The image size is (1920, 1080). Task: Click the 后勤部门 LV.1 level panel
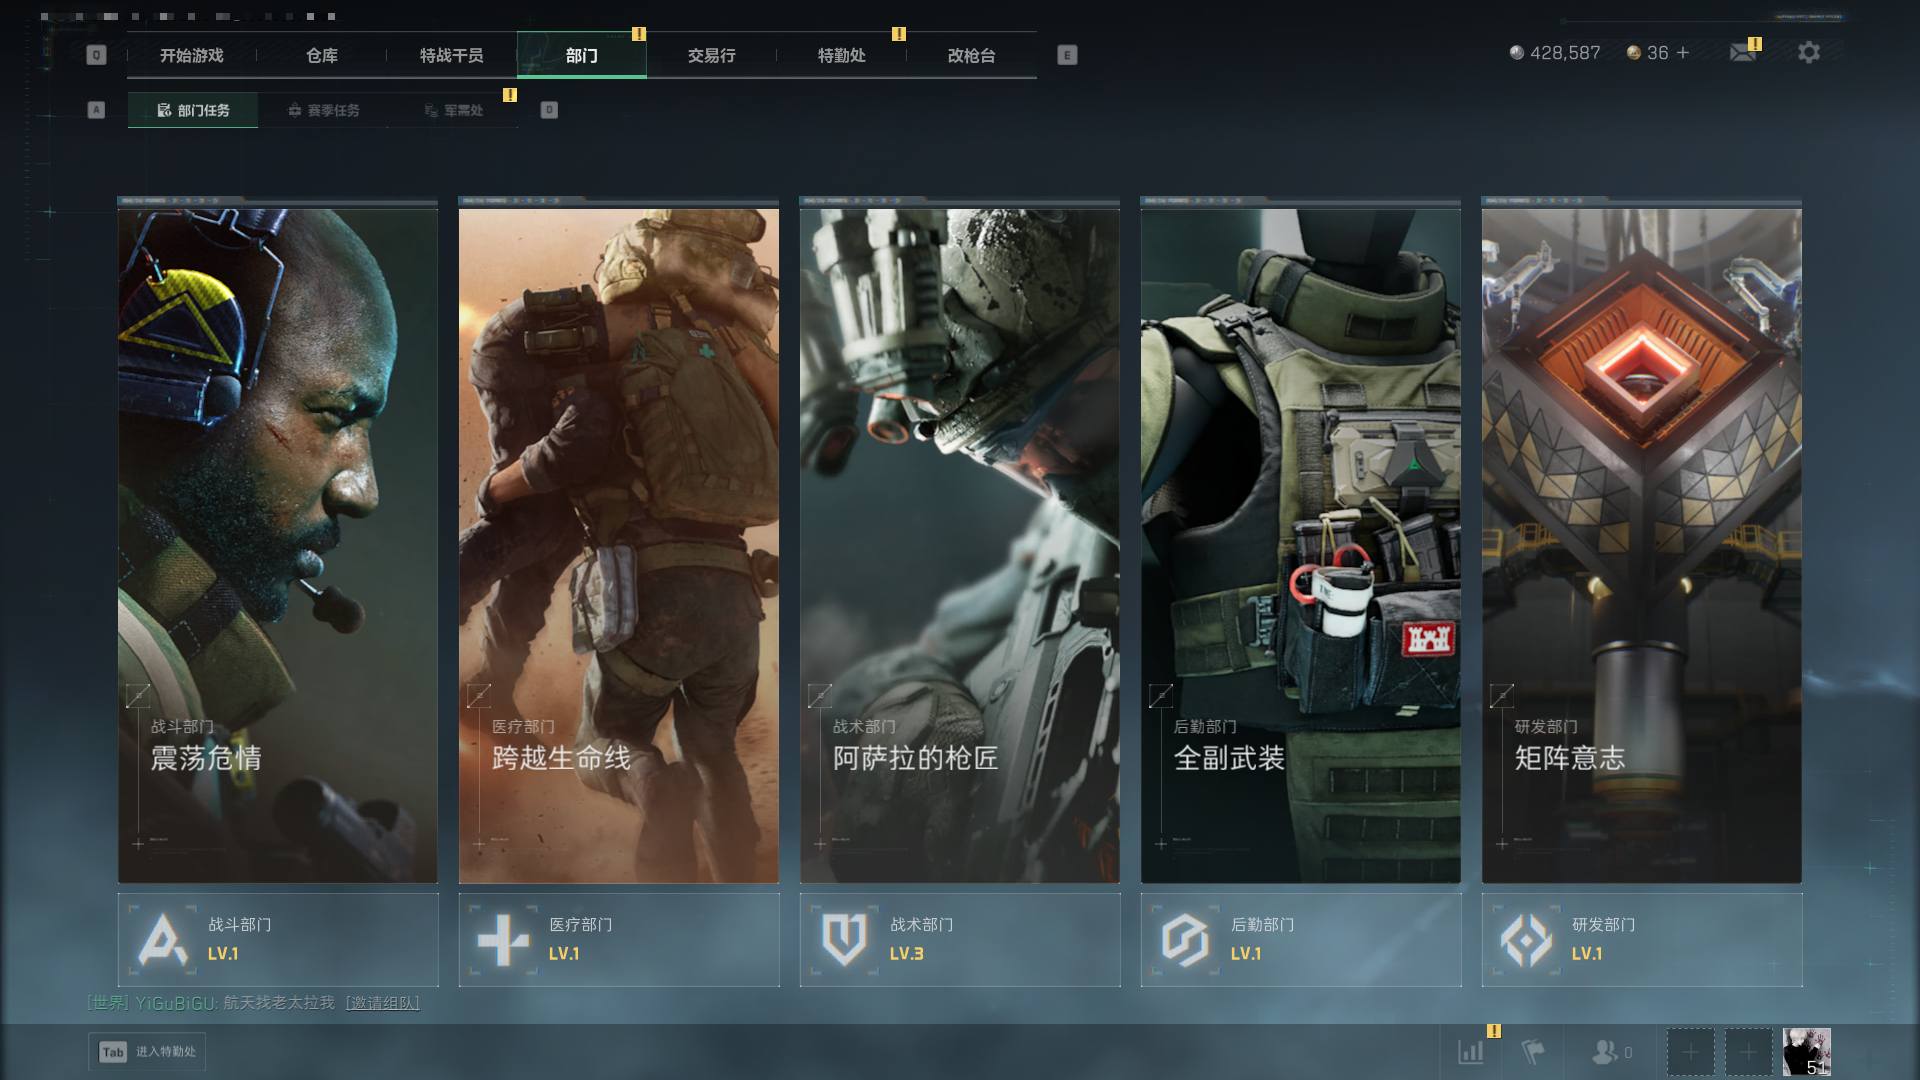click(x=1301, y=940)
